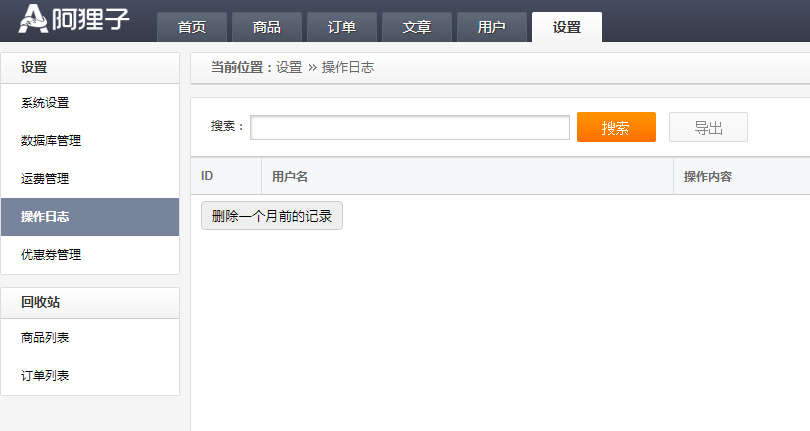The image size is (810, 431).
Task: Focus the 搜索 text input field
Action: [409, 128]
